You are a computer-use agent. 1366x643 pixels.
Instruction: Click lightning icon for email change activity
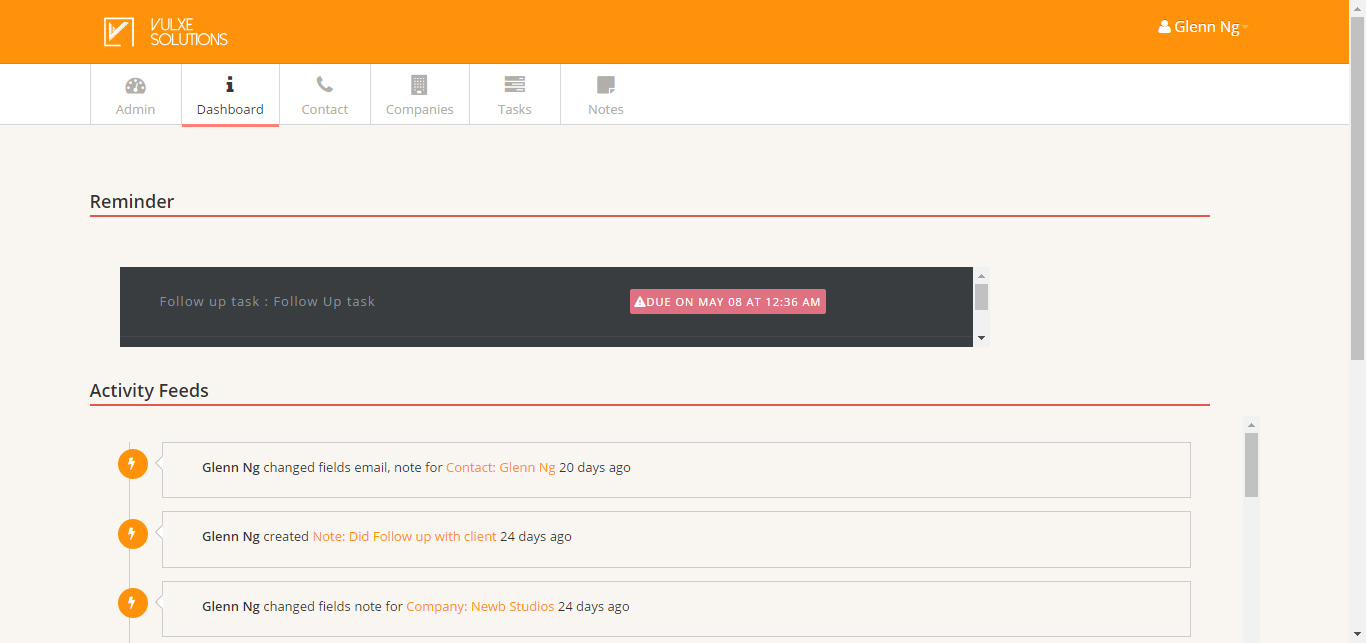click(x=132, y=464)
